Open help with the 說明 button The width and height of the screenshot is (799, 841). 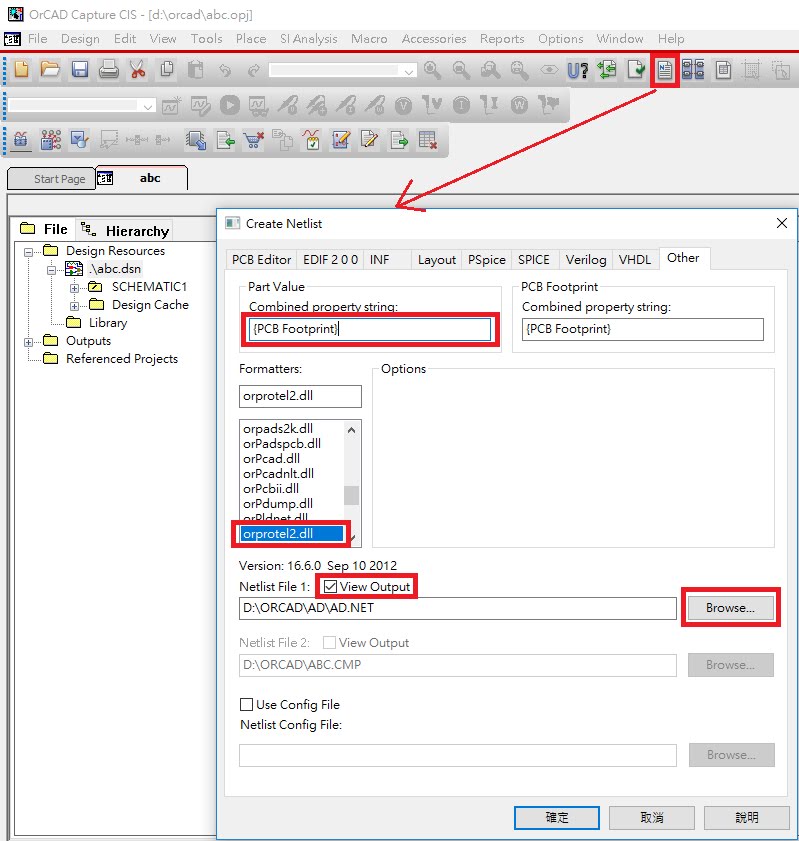(746, 817)
